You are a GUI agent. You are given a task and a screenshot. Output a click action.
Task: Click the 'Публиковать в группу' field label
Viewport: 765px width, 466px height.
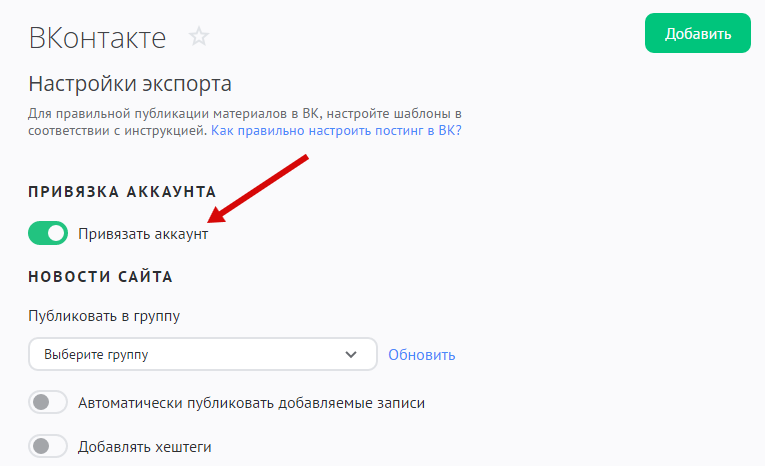click(104, 316)
